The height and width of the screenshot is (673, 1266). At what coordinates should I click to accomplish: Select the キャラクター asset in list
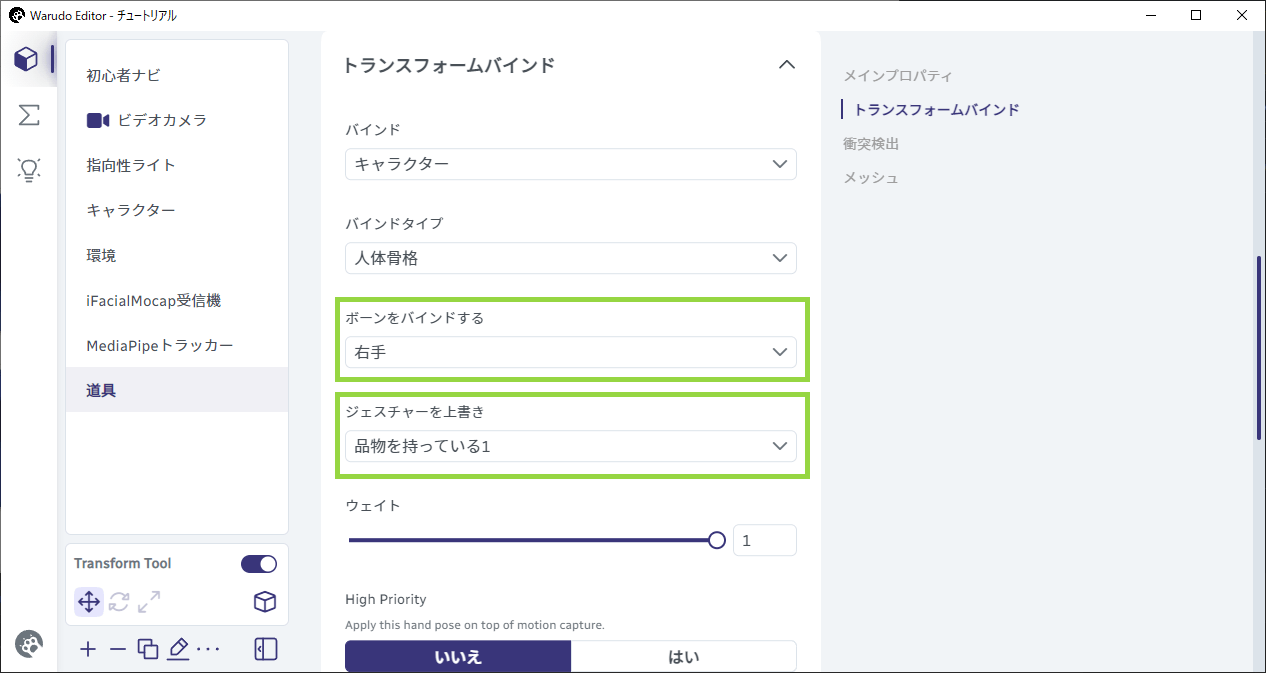tap(177, 210)
